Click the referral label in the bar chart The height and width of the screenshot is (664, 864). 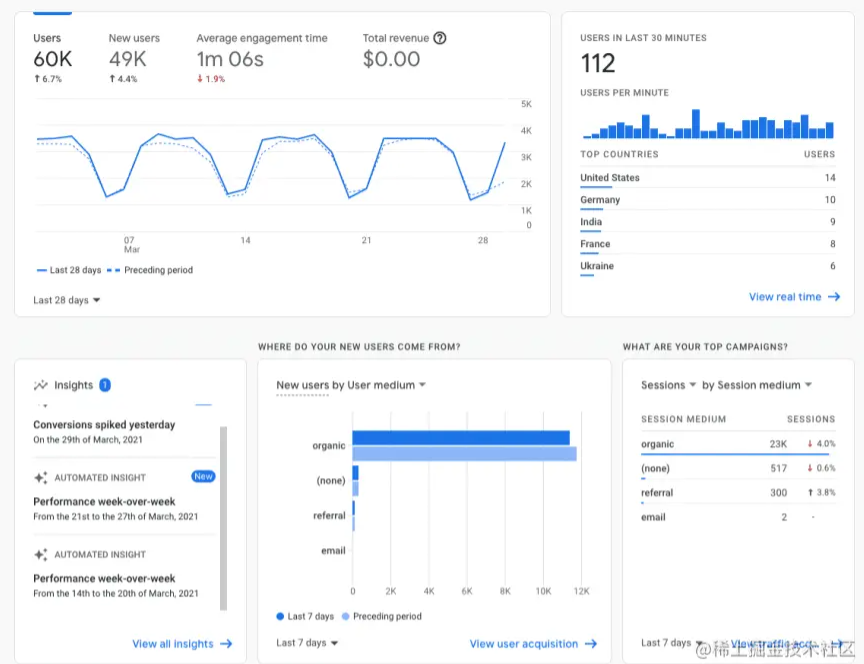coord(329,516)
